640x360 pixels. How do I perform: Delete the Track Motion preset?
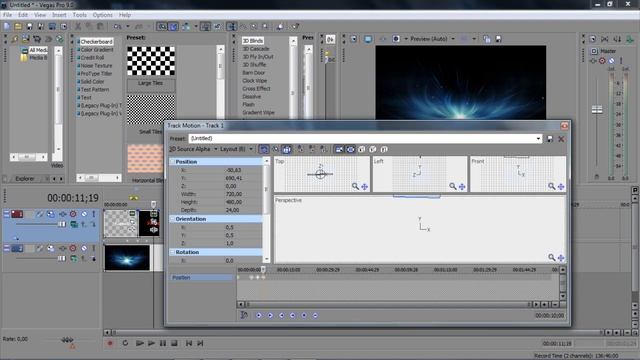[561, 139]
